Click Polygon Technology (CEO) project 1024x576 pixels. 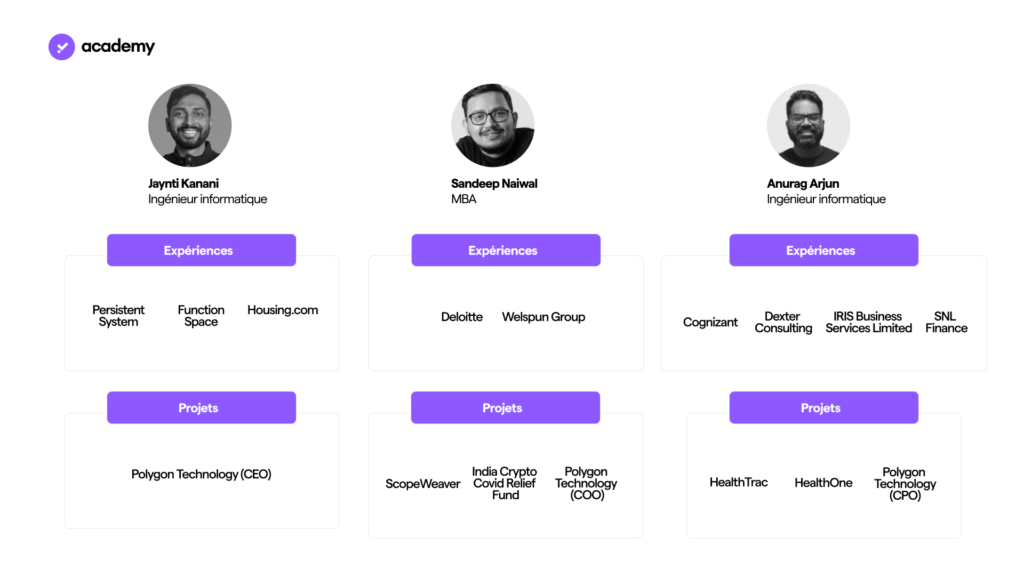pyautogui.click(x=201, y=475)
